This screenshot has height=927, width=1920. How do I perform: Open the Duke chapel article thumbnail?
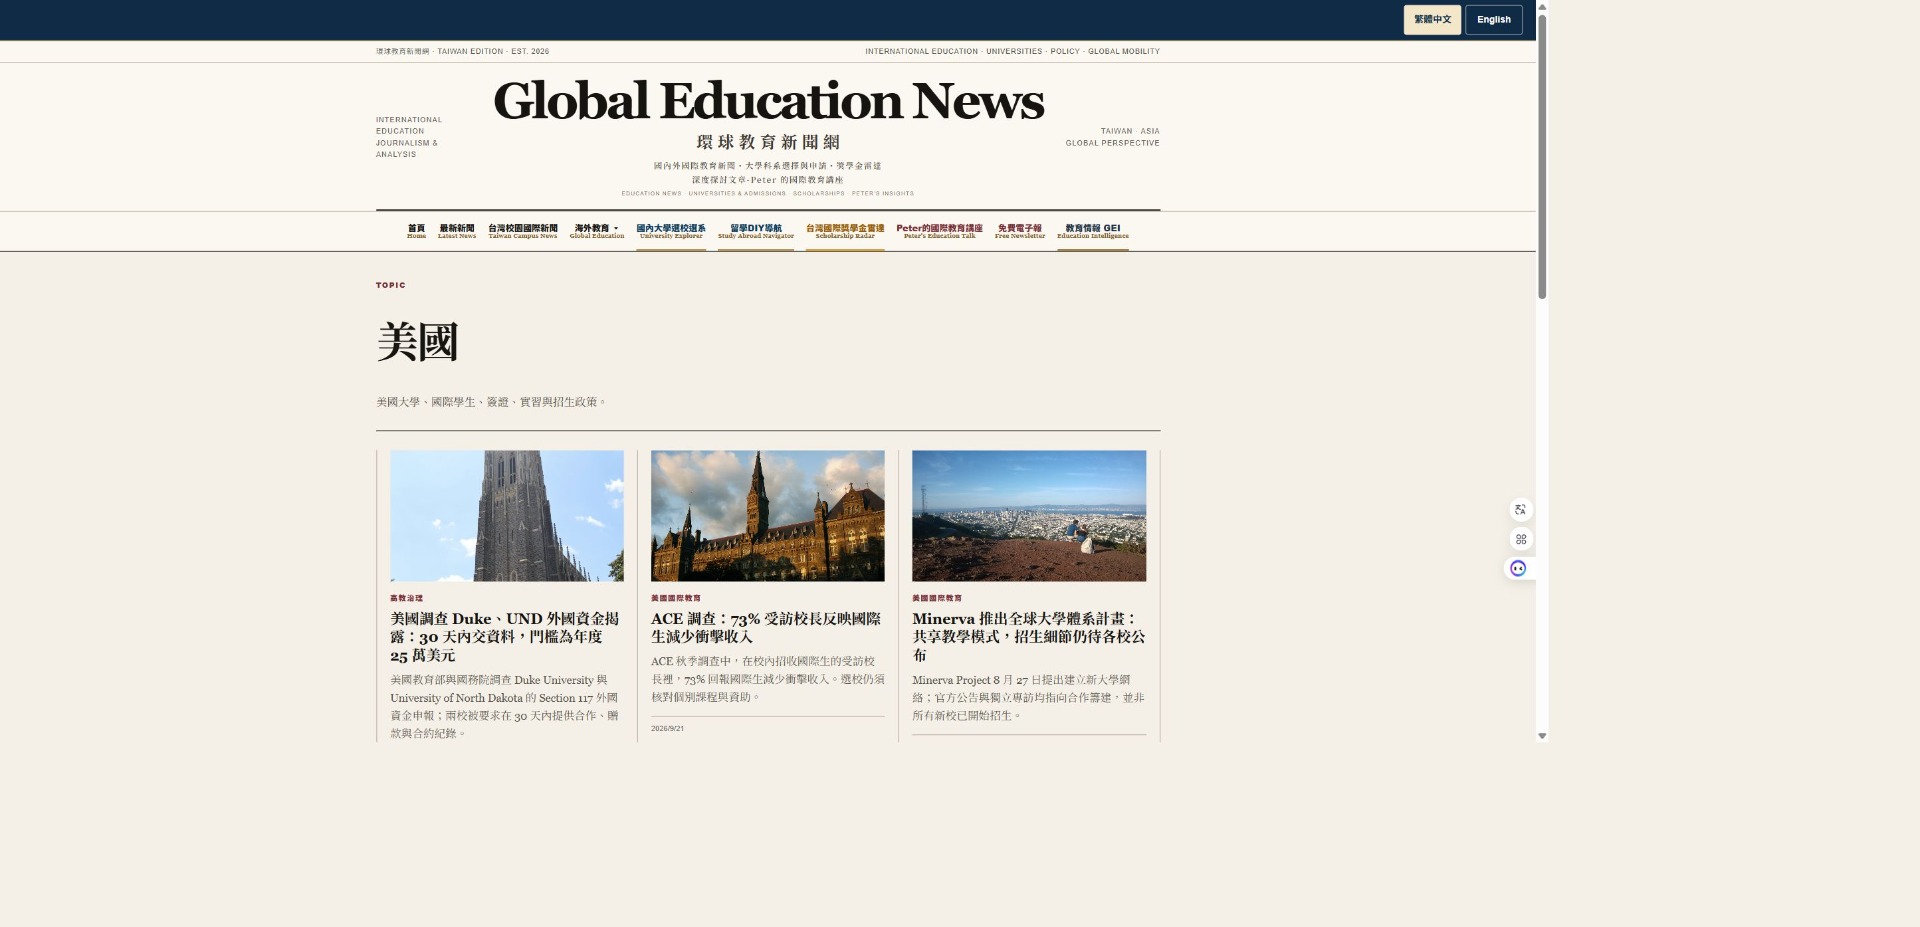pyautogui.click(x=507, y=515)
